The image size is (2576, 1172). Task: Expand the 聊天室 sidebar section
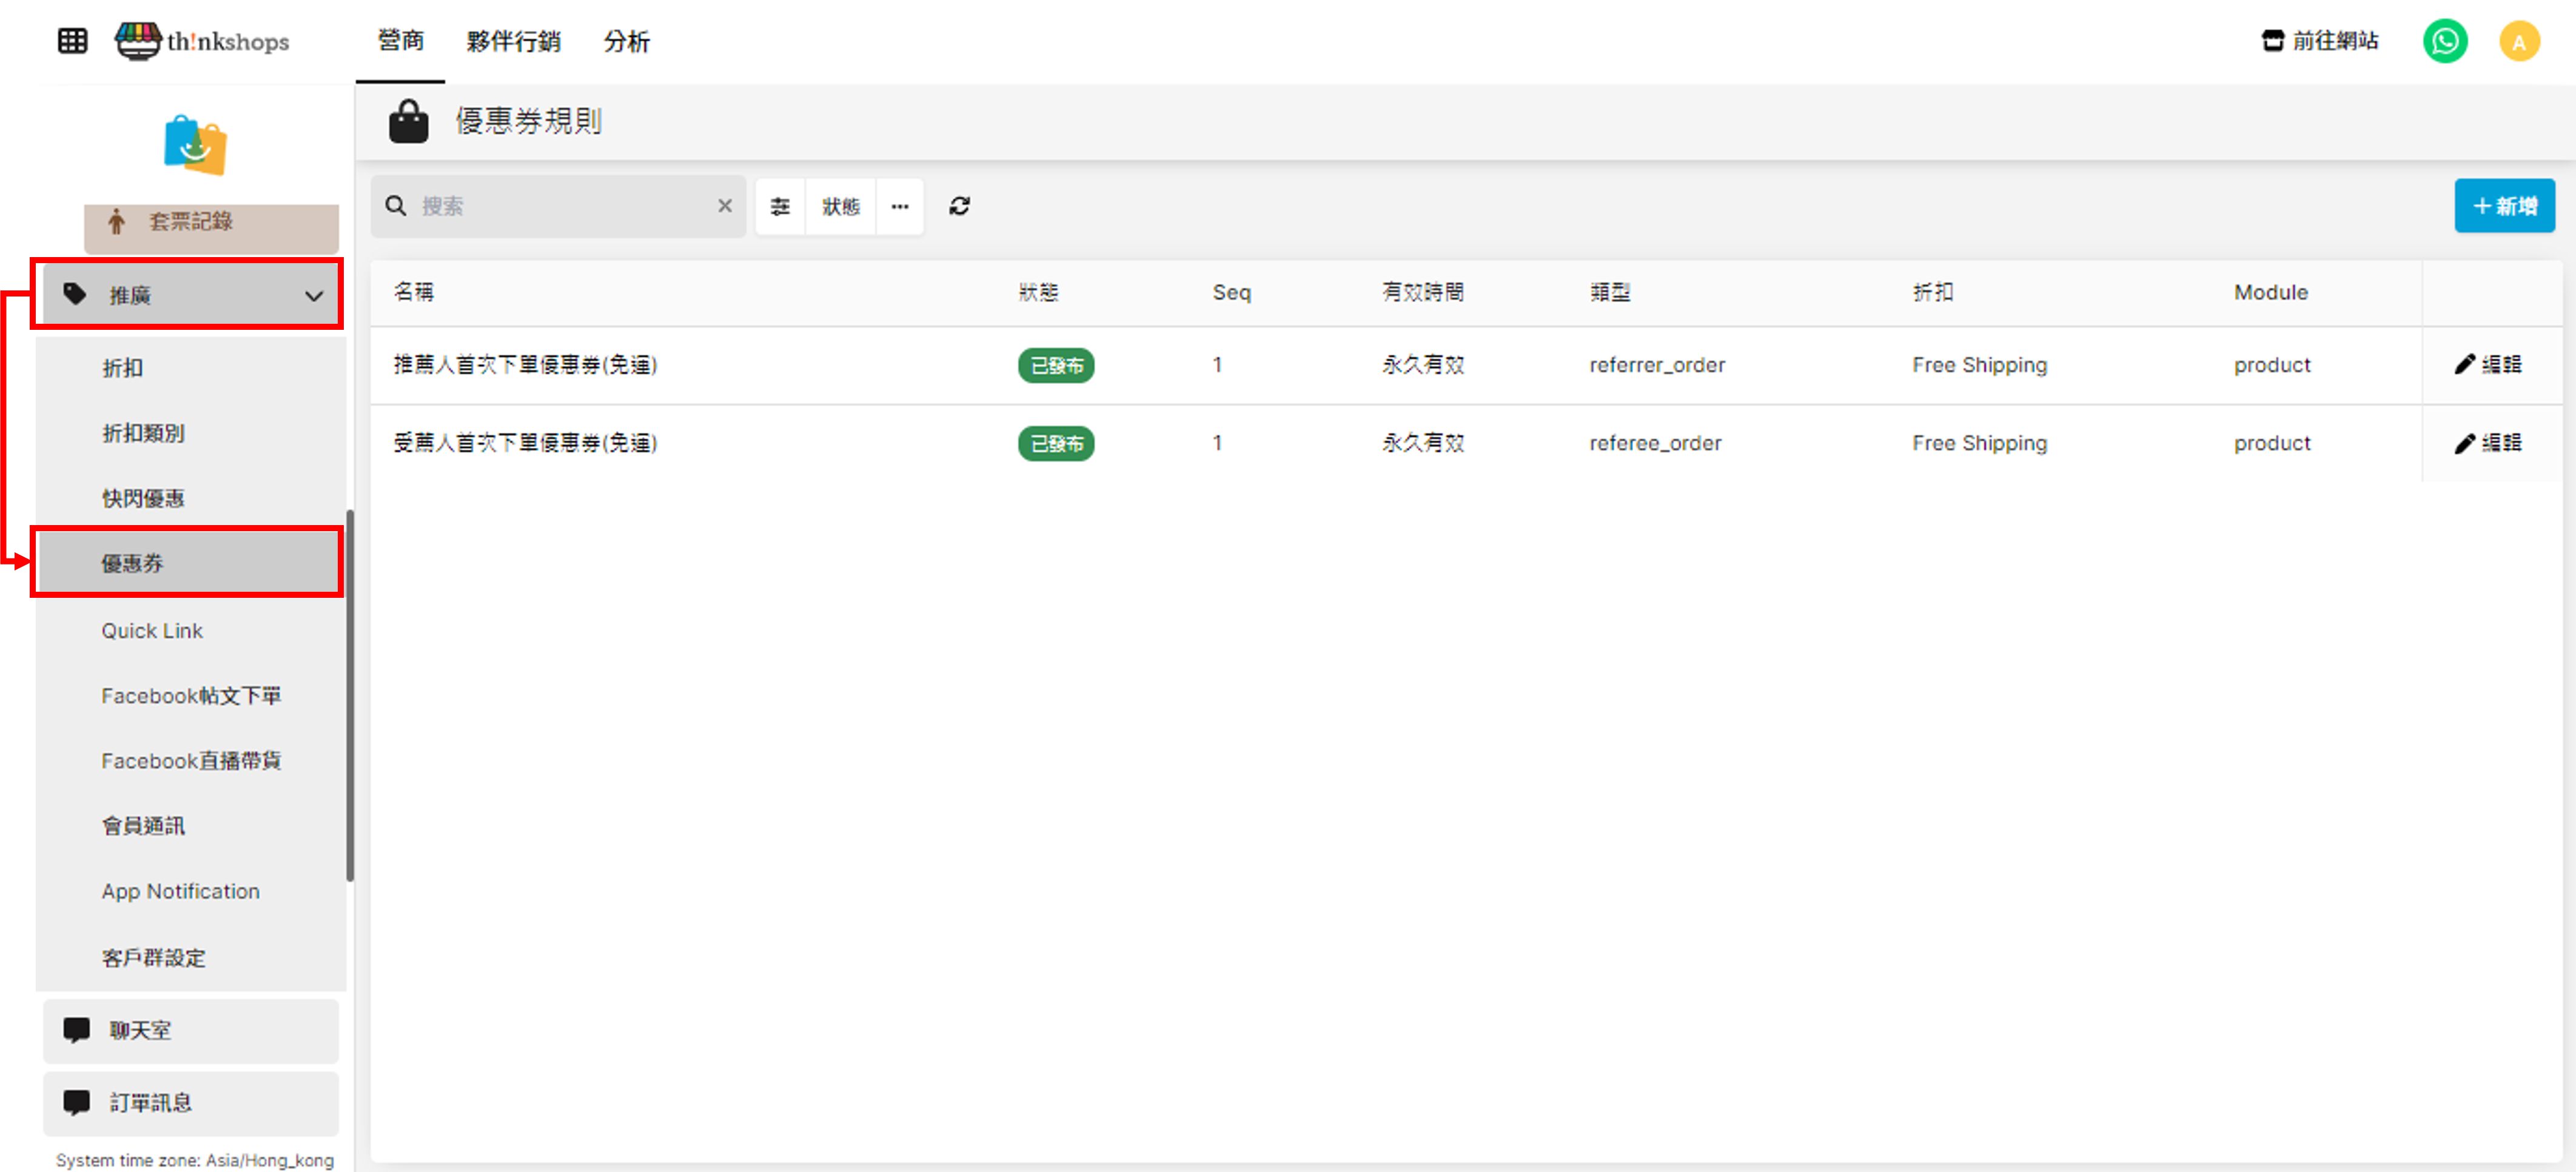[190, 1030]
